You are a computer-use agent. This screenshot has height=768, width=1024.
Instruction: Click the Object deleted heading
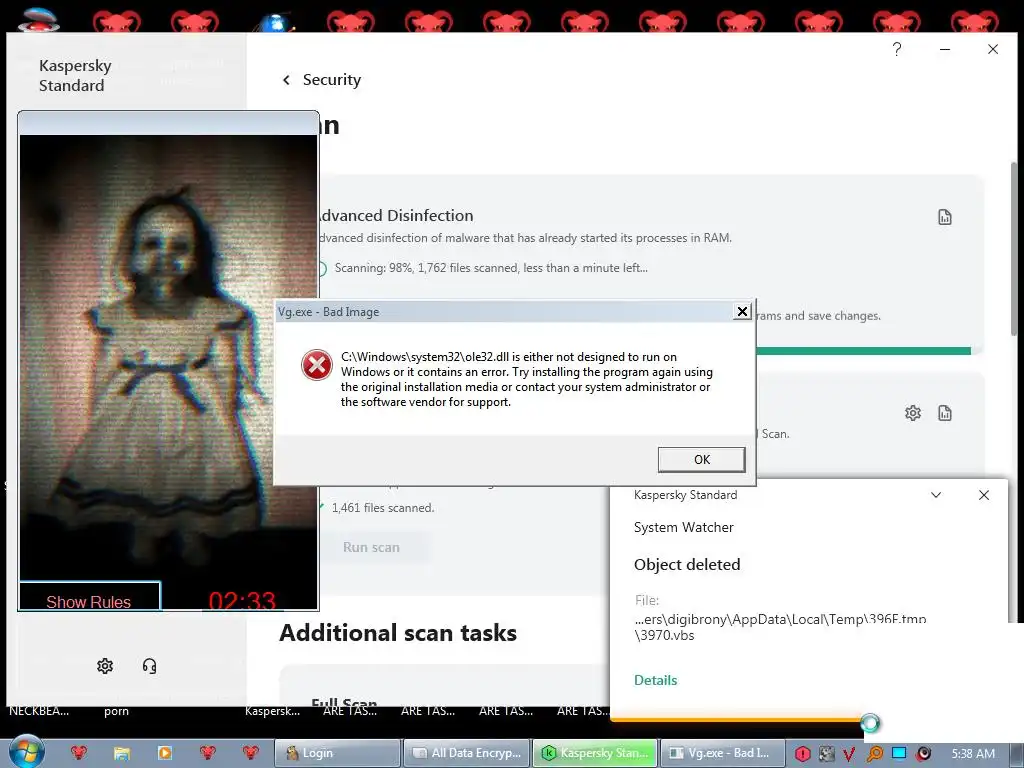coord(687,564)
